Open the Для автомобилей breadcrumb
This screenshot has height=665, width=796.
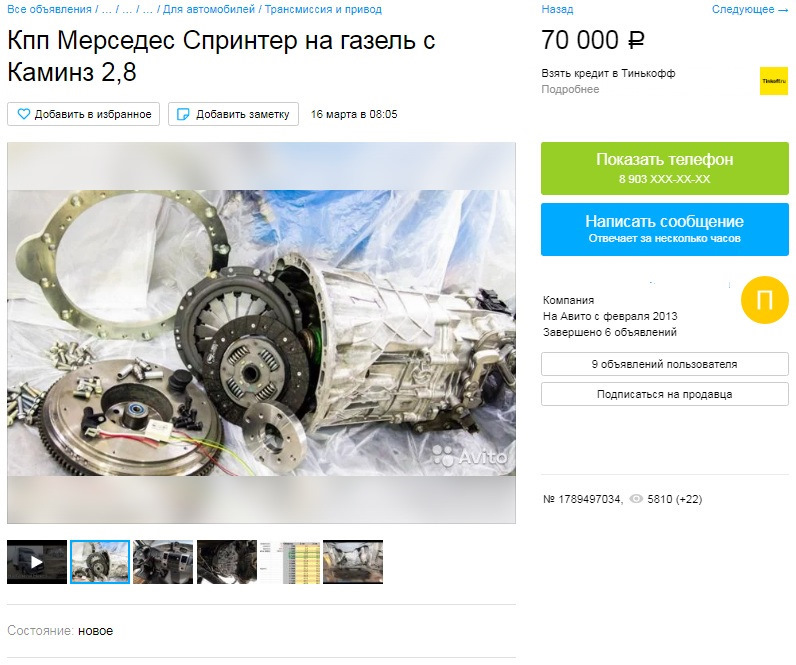pyautogui.click(x=209, y=9)
